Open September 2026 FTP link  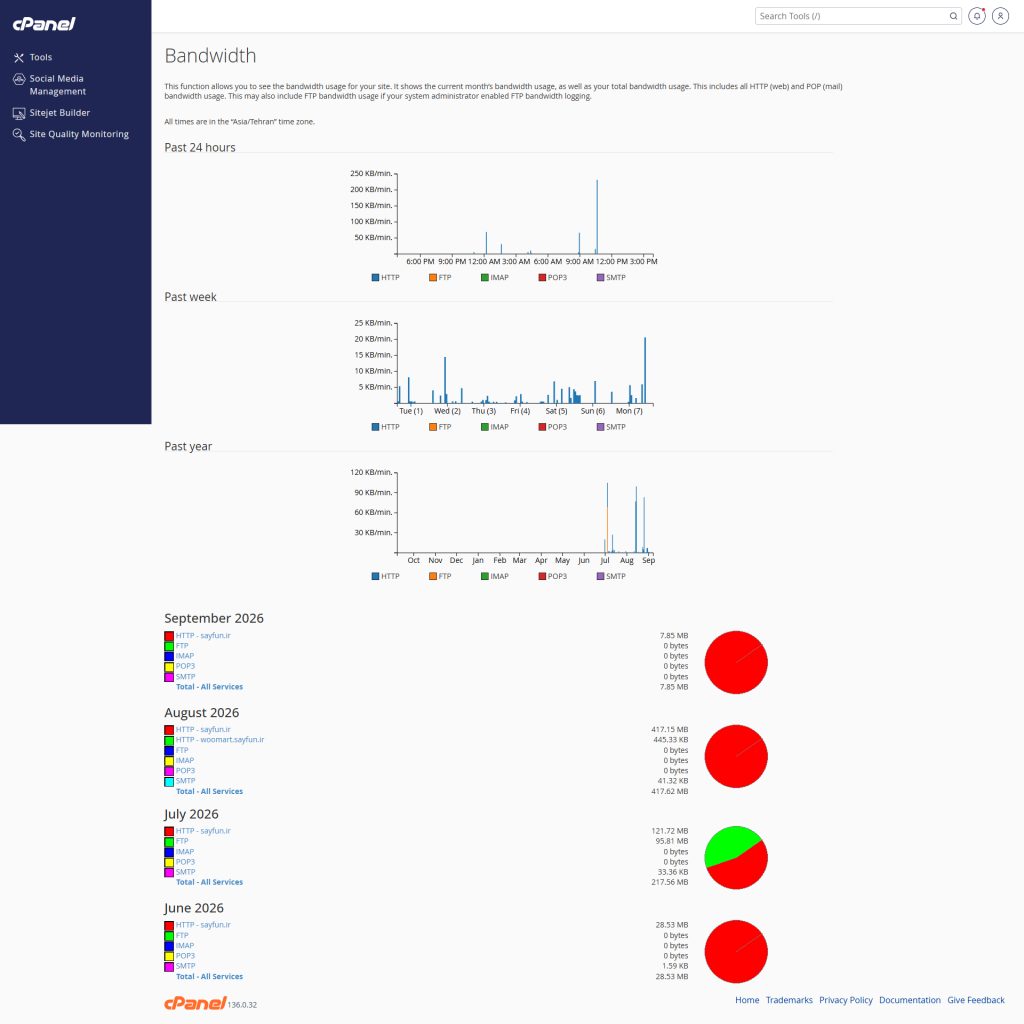(182, 646)
